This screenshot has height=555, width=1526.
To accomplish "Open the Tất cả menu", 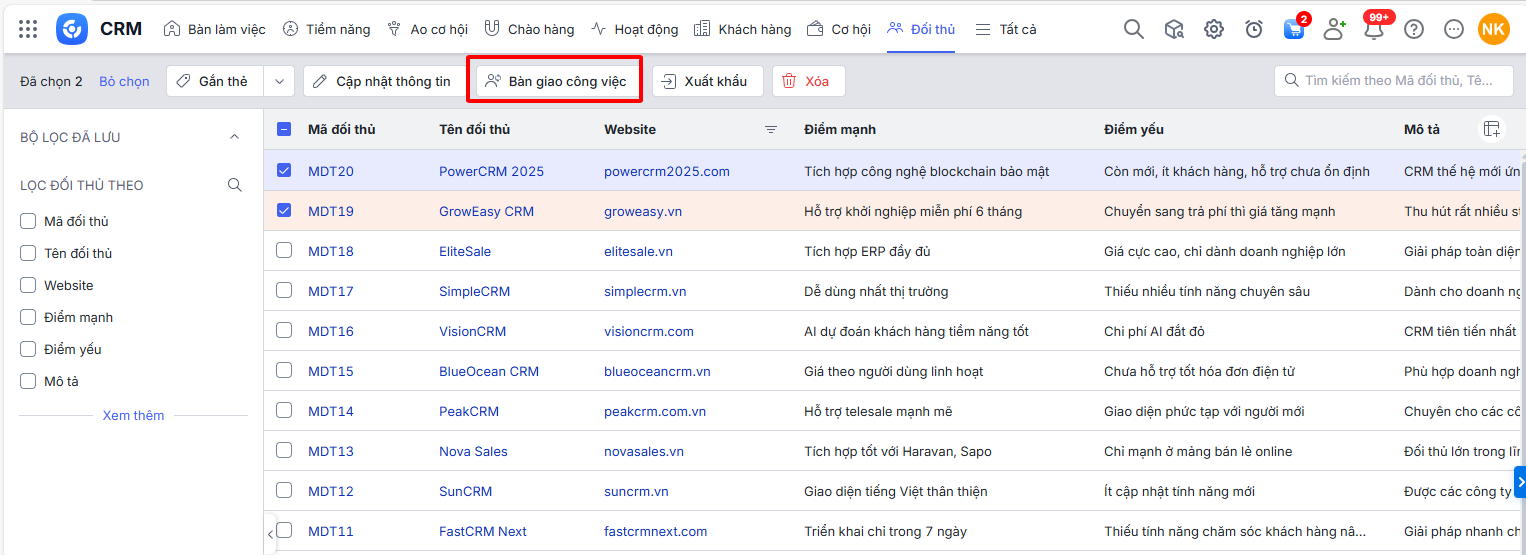I will tap(1005, 29).
